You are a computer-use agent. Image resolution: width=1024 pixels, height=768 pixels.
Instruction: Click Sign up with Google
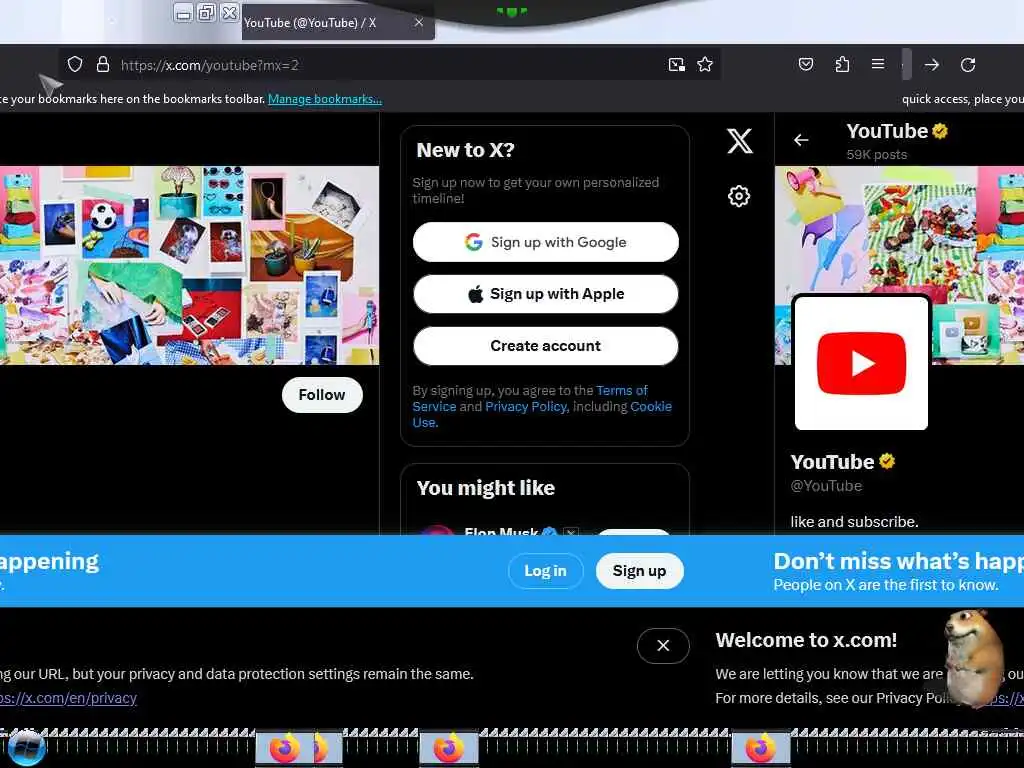[x=545, y=242]
